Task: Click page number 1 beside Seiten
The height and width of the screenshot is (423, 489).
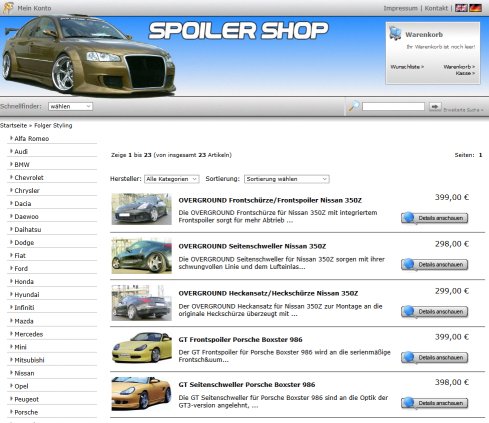Action: click(480, 155)
